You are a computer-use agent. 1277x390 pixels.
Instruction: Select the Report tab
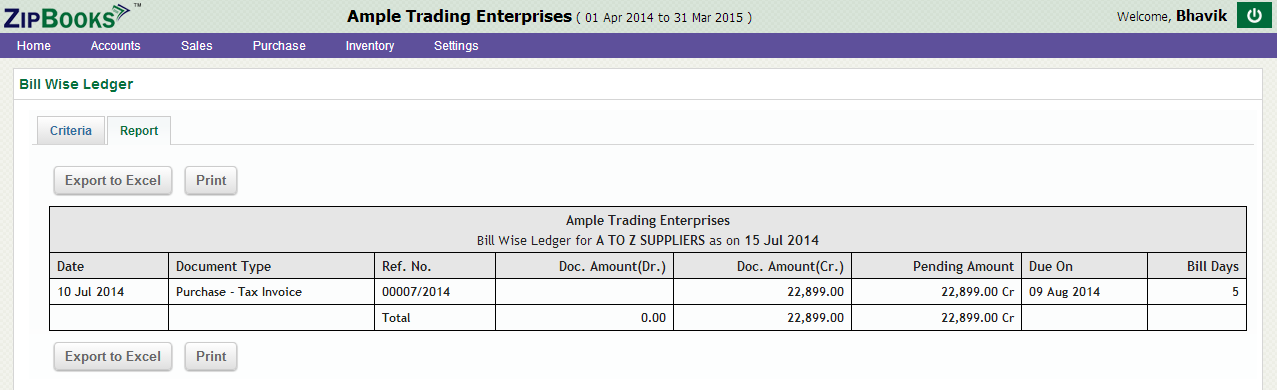click(139, 131)
